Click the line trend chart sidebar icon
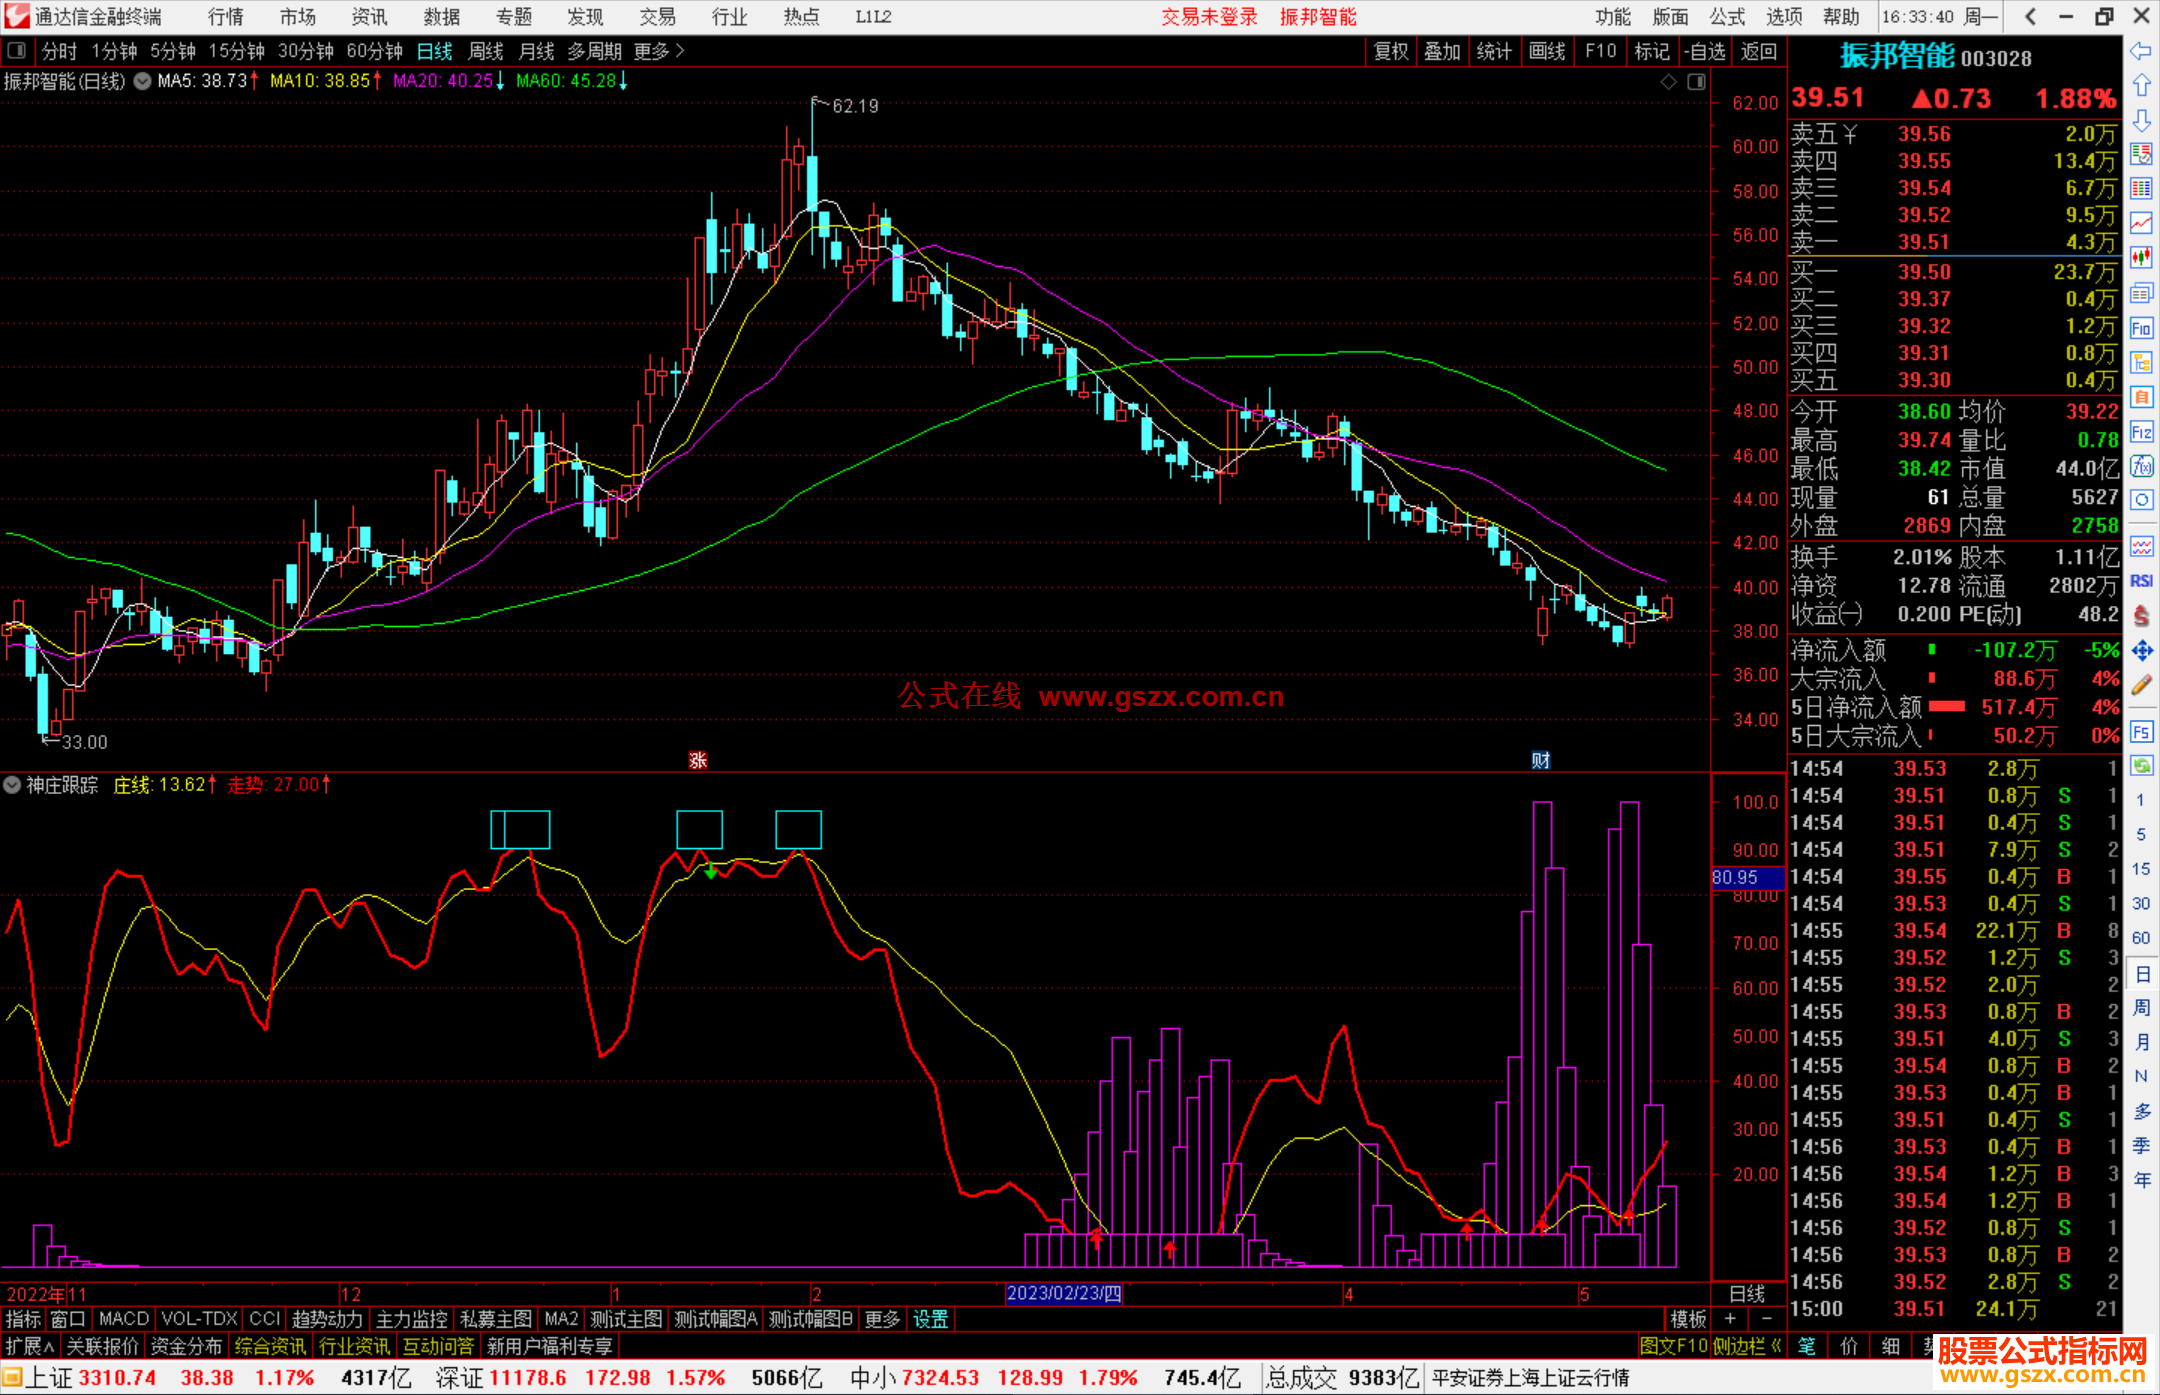 [2141, 223]
